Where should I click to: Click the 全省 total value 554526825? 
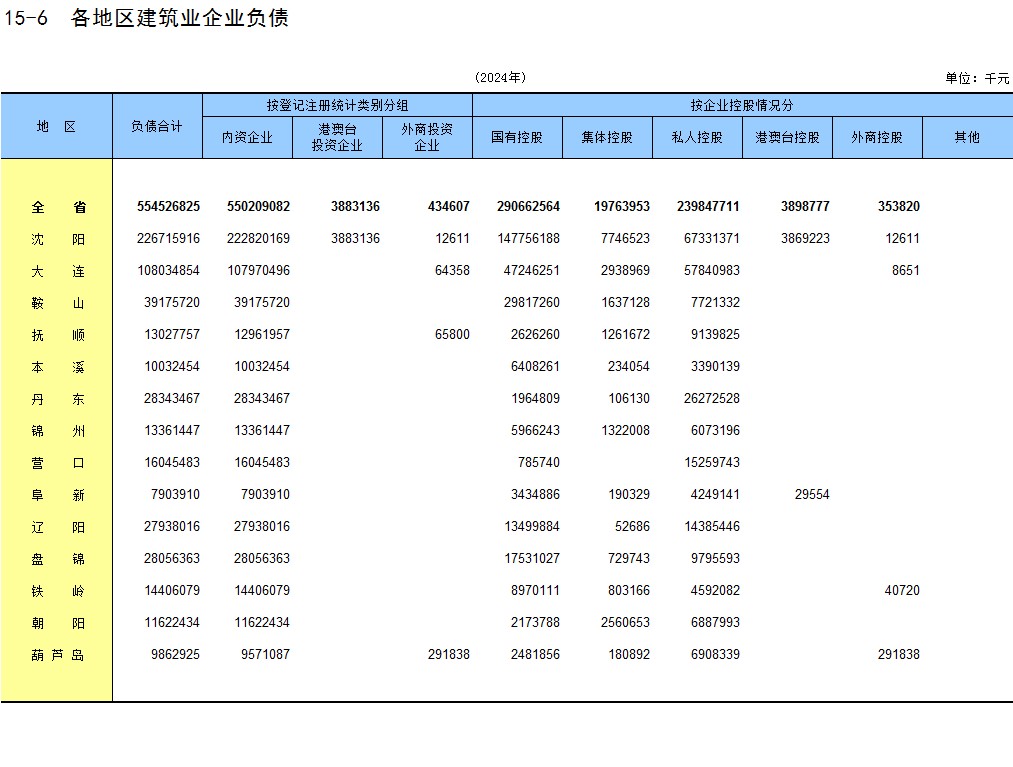168,207
